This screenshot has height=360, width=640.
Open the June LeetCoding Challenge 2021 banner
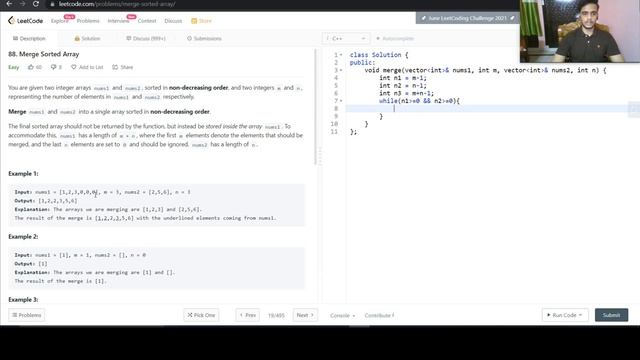[468, 18]
